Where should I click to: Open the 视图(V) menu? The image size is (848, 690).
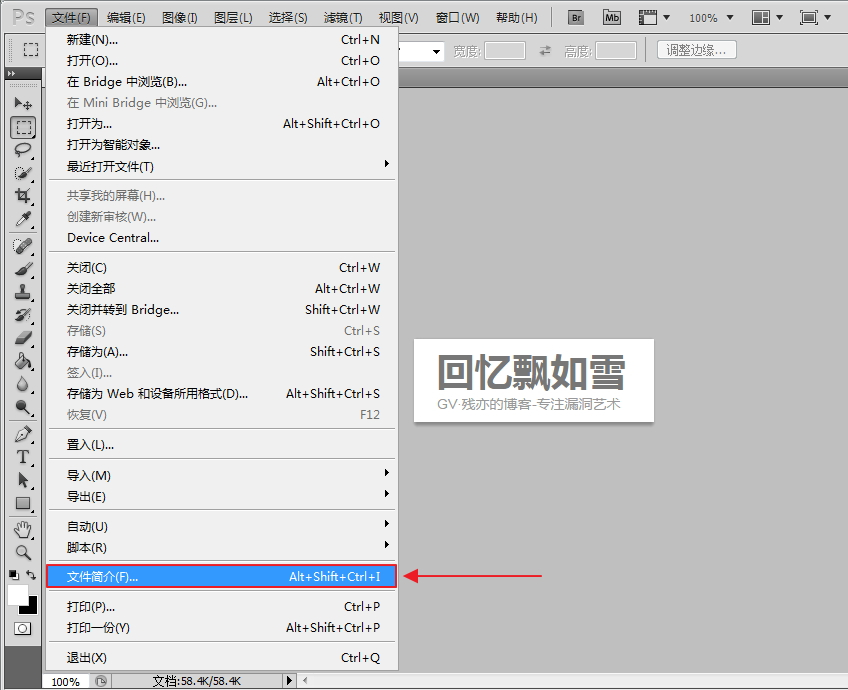pyautogui.click(x=399, y=18)
